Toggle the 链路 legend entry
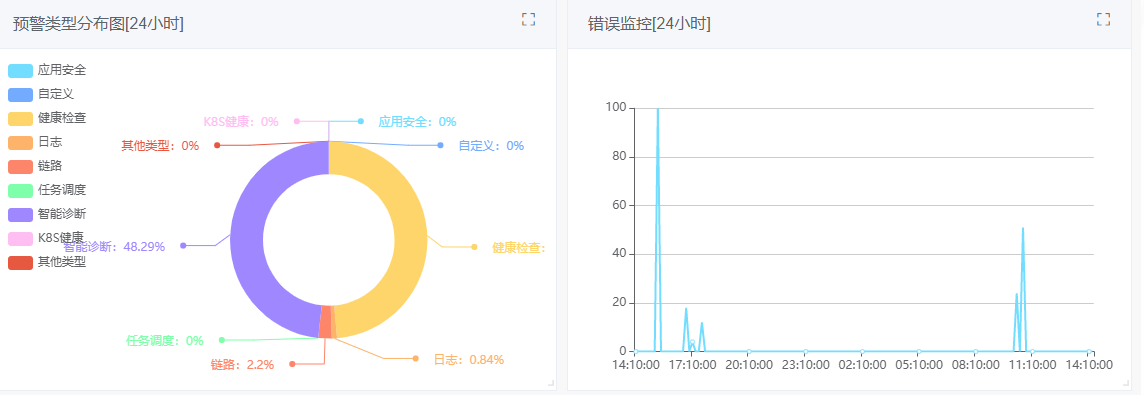Image resolution: width=1144 pixels, height=395 pixels. coord(35,166)
